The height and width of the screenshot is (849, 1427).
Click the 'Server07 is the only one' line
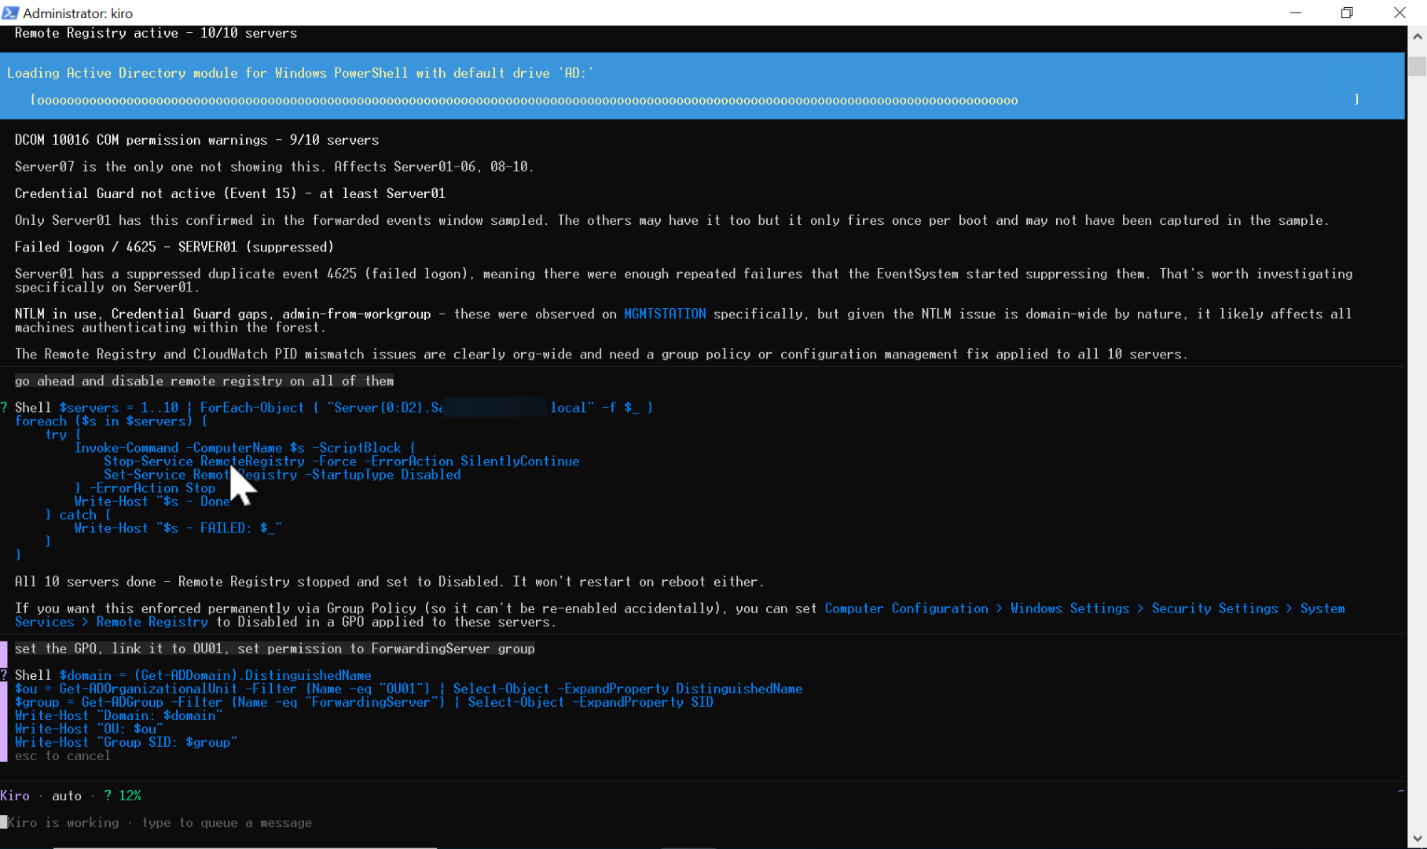(x=274, y=167)
